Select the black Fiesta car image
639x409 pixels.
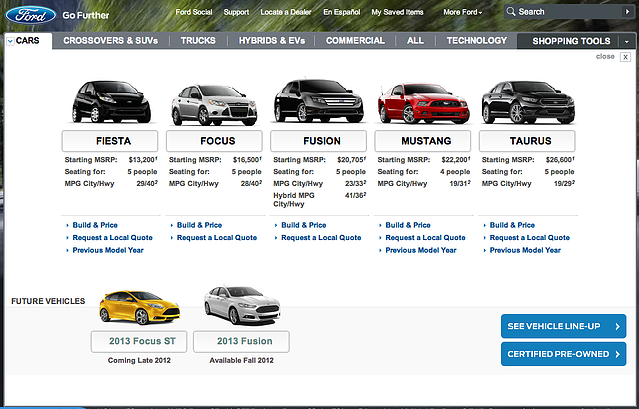click(99, 101)
